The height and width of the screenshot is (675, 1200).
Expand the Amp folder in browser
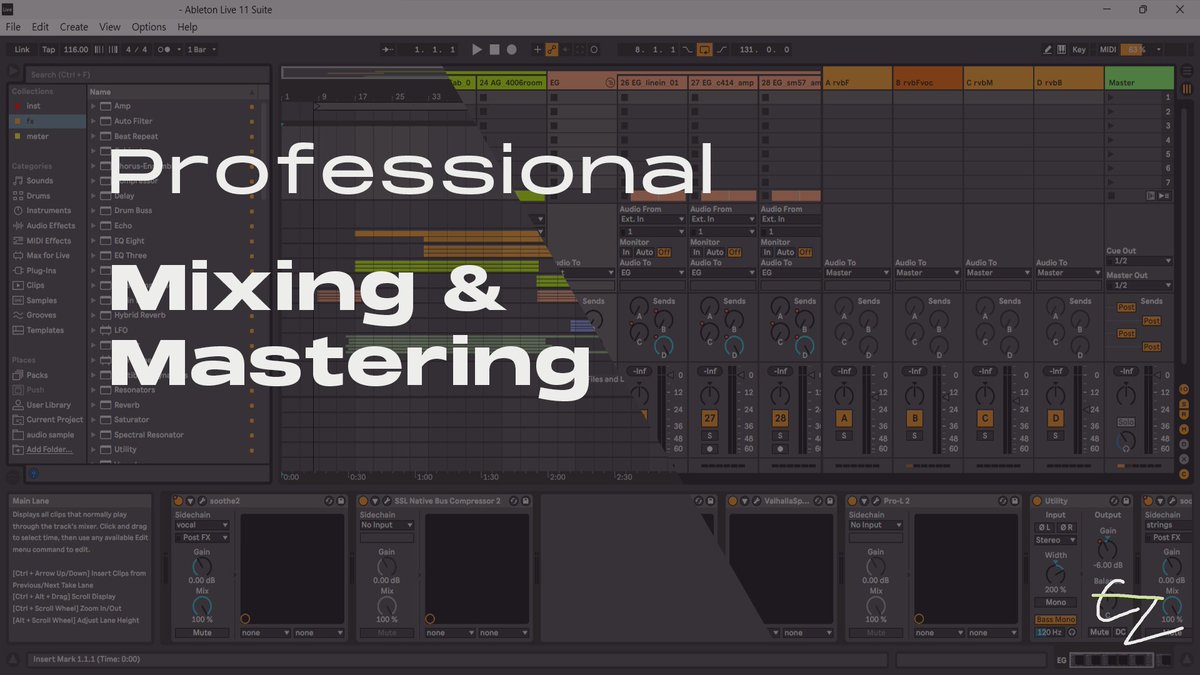pos(93,106)
